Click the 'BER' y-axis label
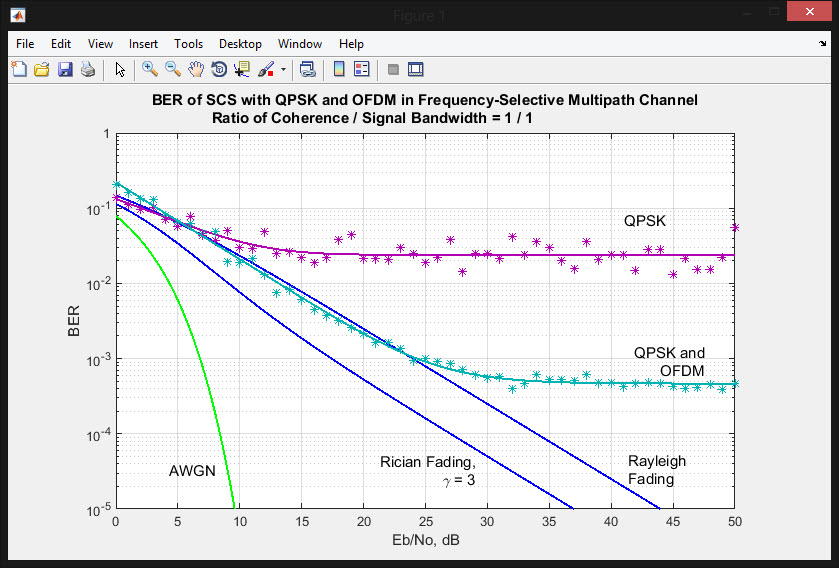 pos(74,321)
